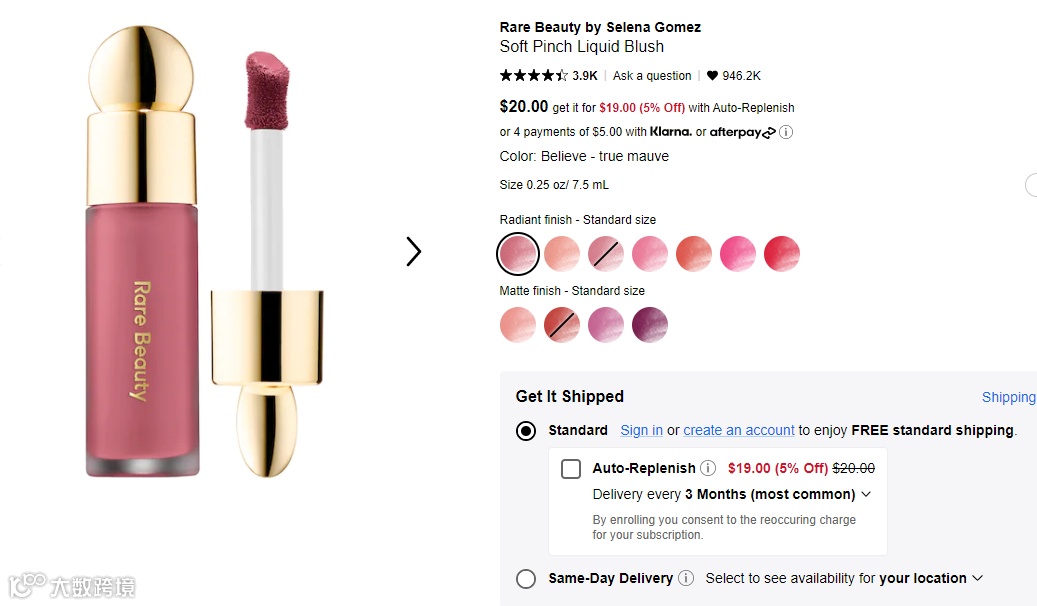
Task: Click the Sign in link
Action: 641,430
